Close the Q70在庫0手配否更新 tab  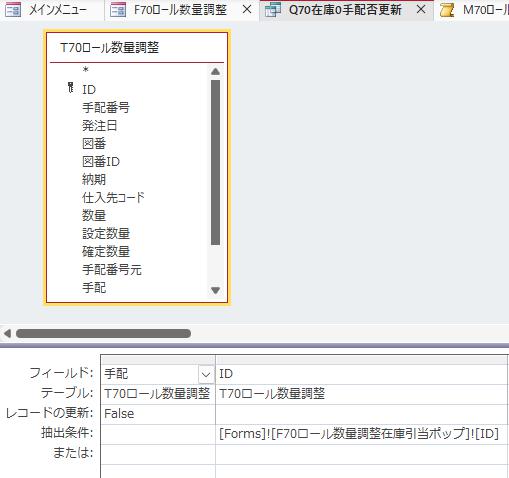(x=421, y=10)
